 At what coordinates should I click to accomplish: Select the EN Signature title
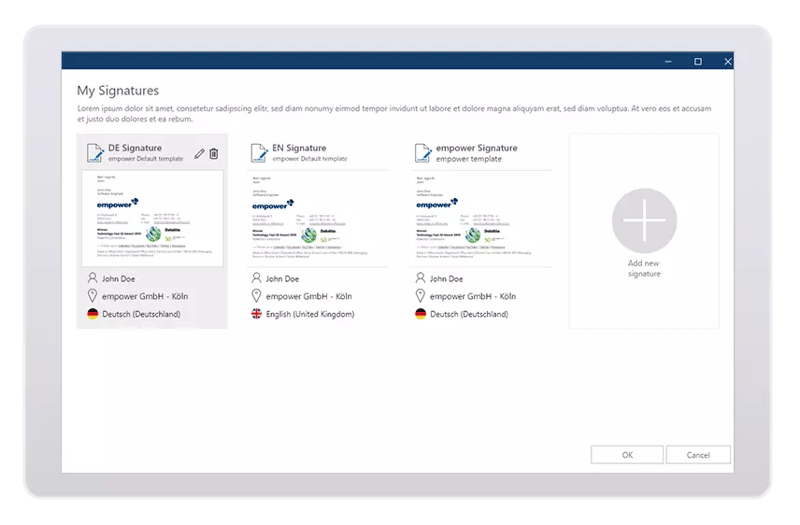click(299, 148)
